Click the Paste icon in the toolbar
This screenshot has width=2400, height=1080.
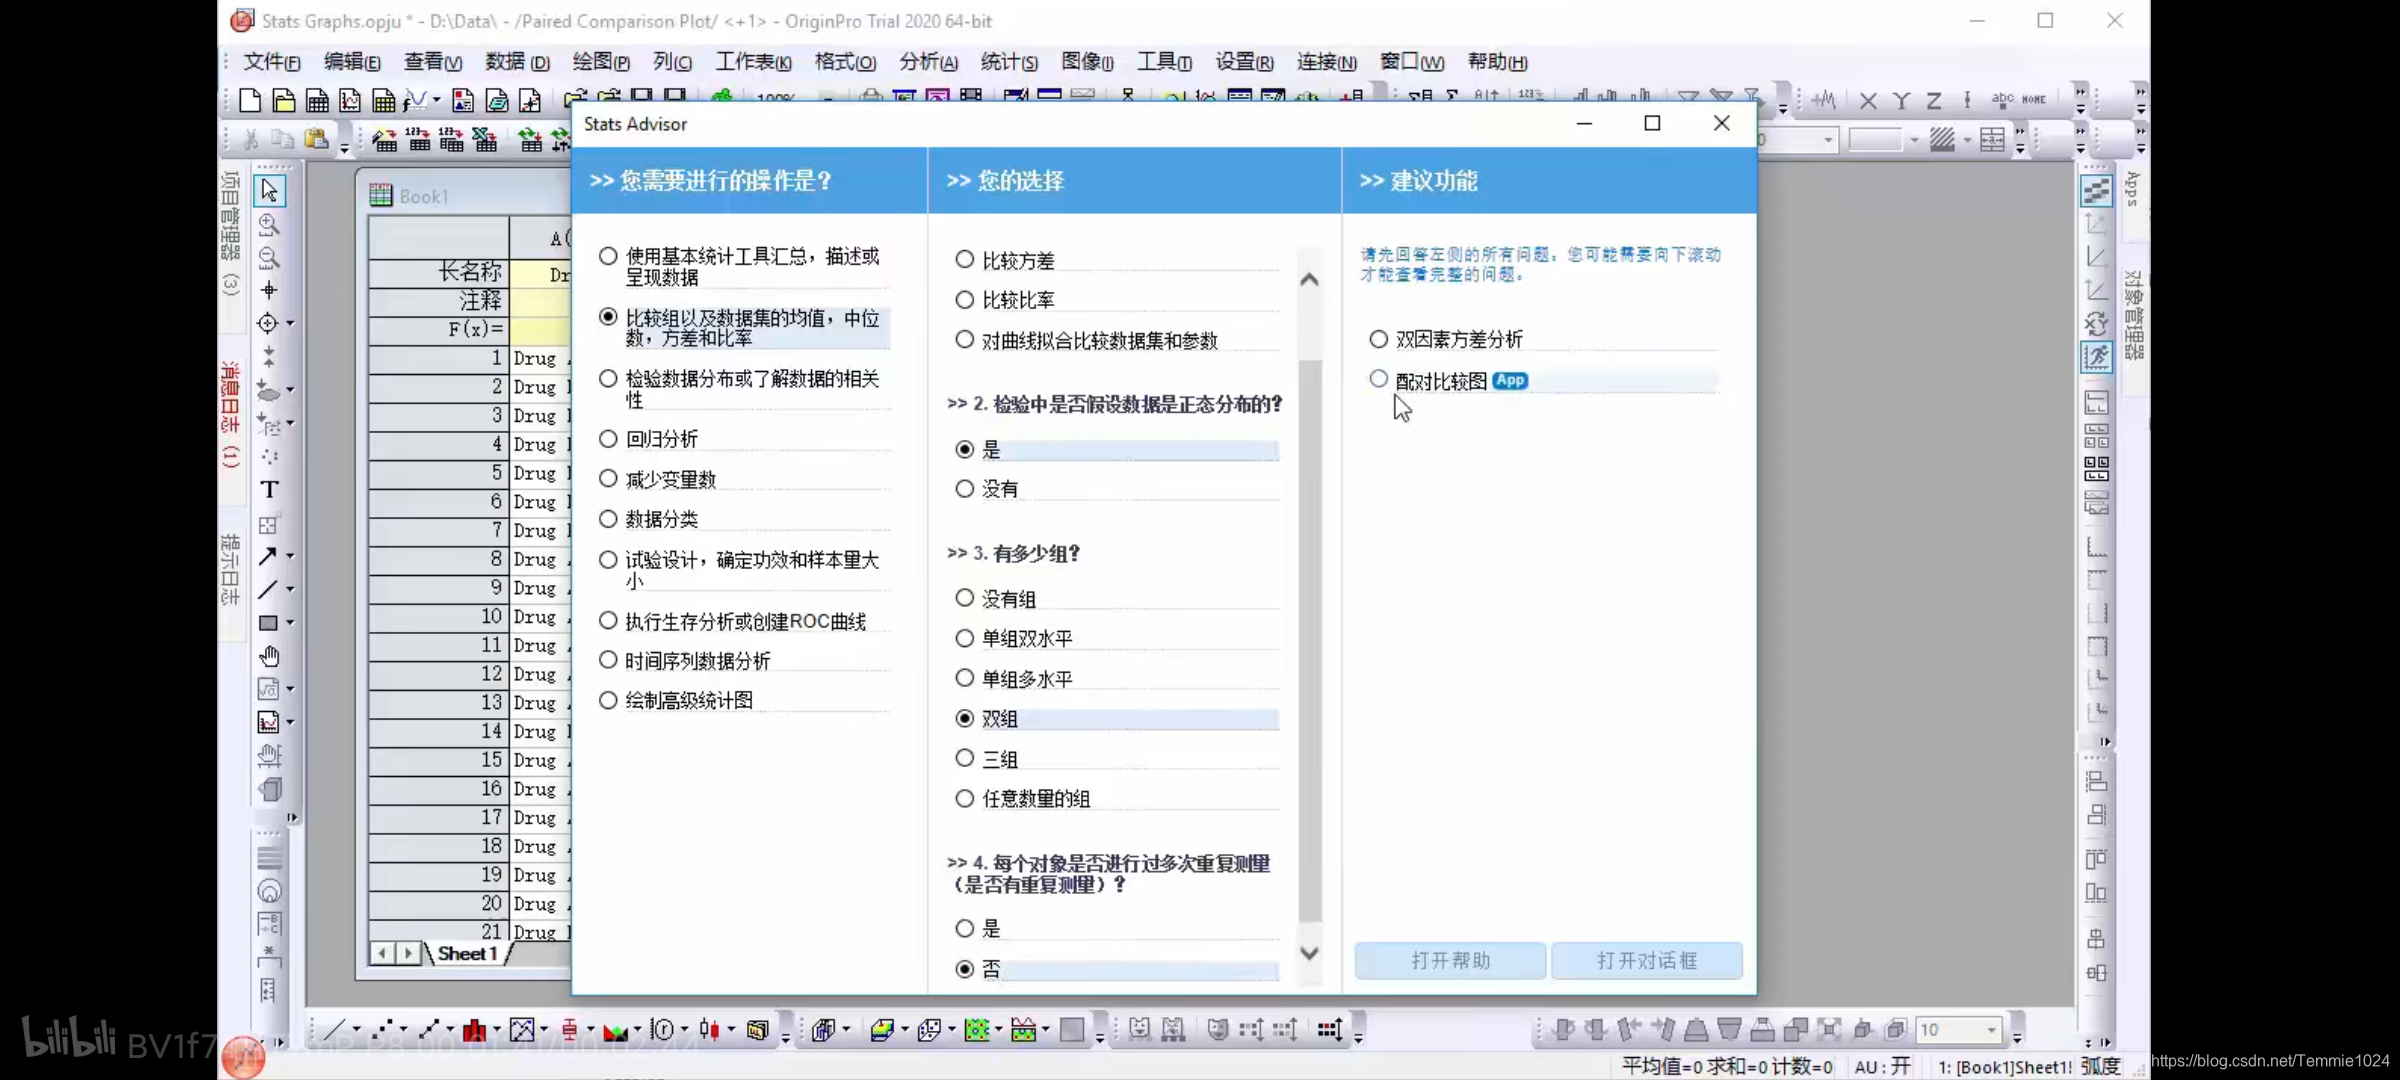click(x=316, y=140)
